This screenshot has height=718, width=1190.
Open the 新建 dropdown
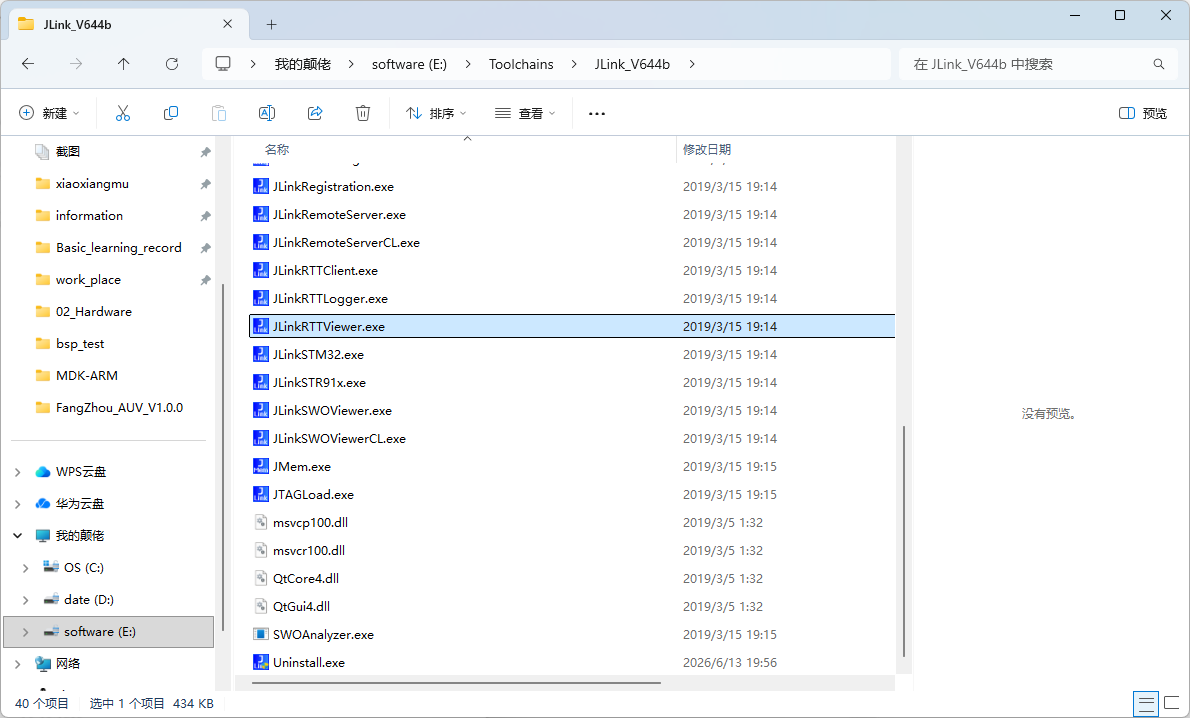pyautogui.click(x=49, y=113)
